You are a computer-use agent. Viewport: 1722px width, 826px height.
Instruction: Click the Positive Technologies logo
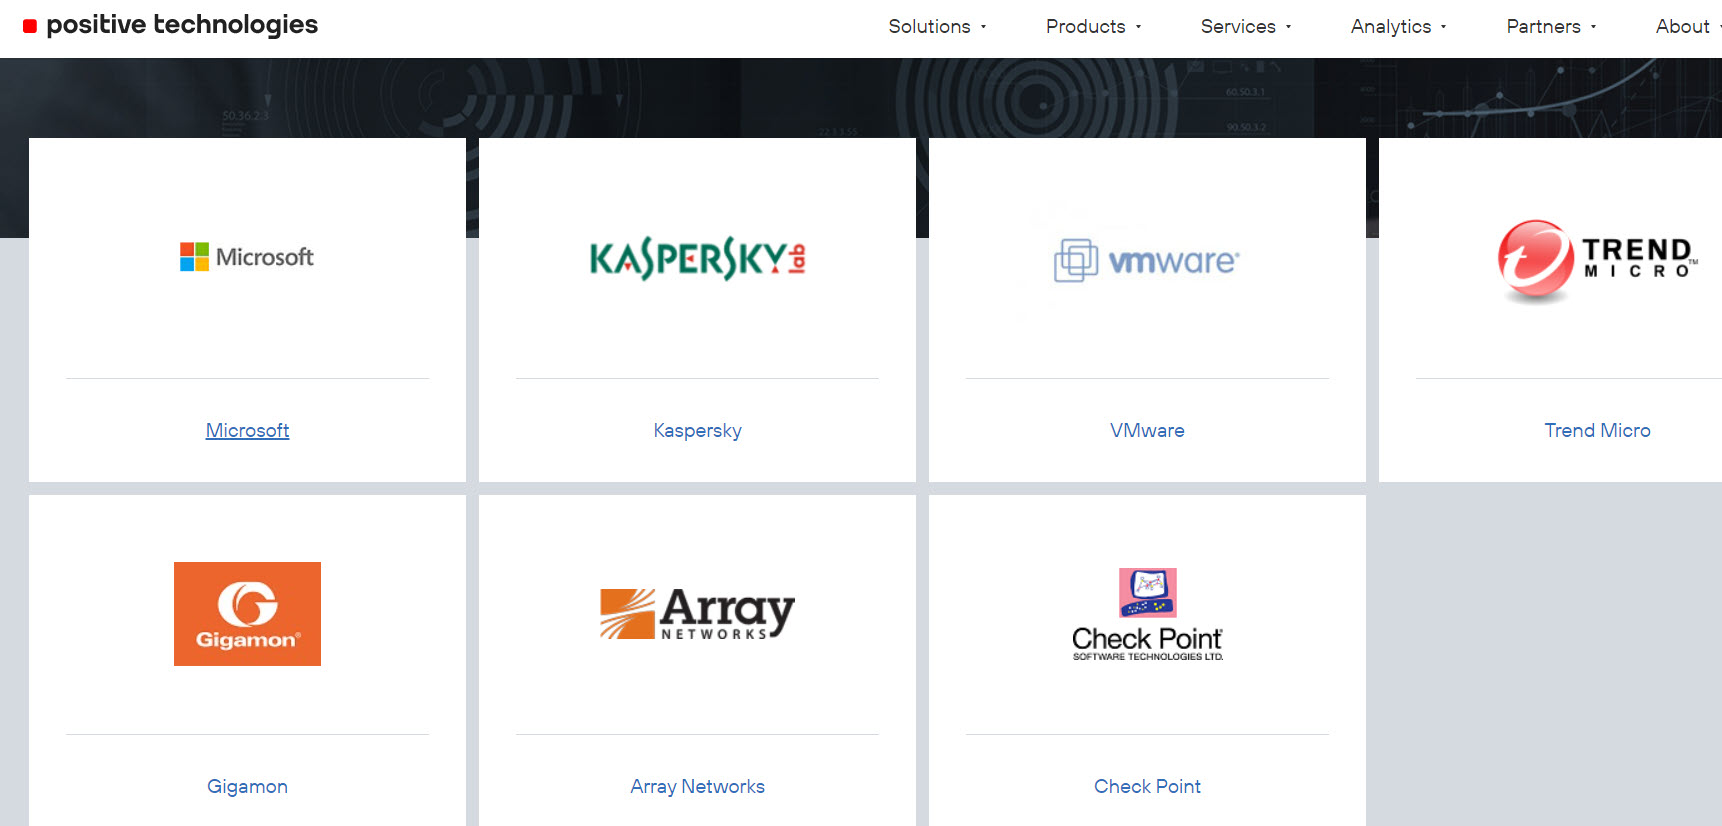[x=171, y=25]
